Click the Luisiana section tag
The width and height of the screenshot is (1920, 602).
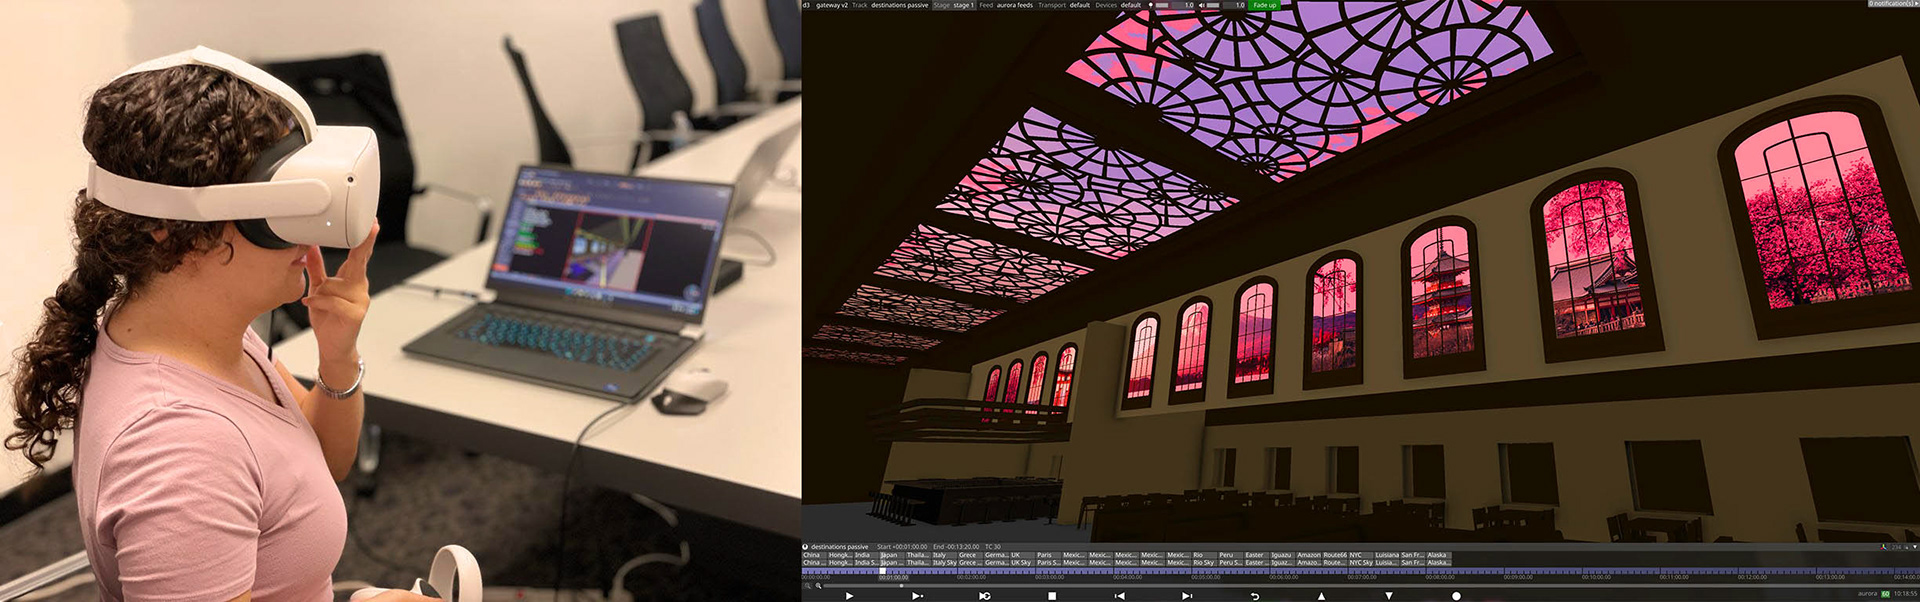coord(1386,555)
